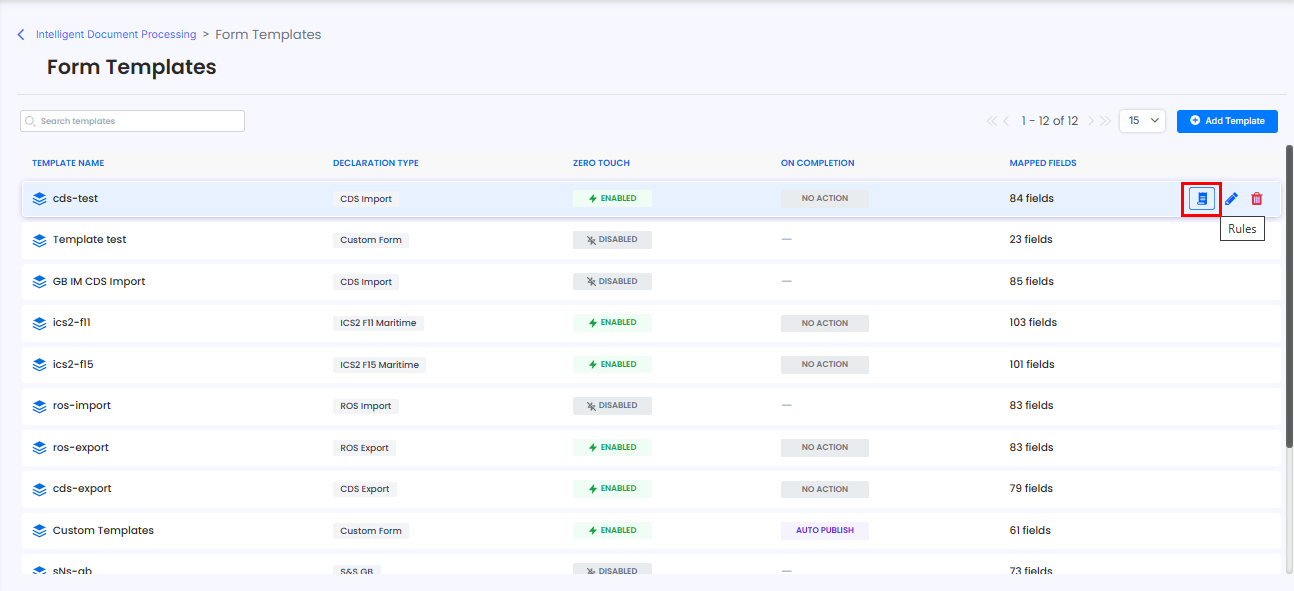Toggle Enabled zero touch badge for cds-test
Viewport: 1294px width, 591px height.
click(612, 198)
